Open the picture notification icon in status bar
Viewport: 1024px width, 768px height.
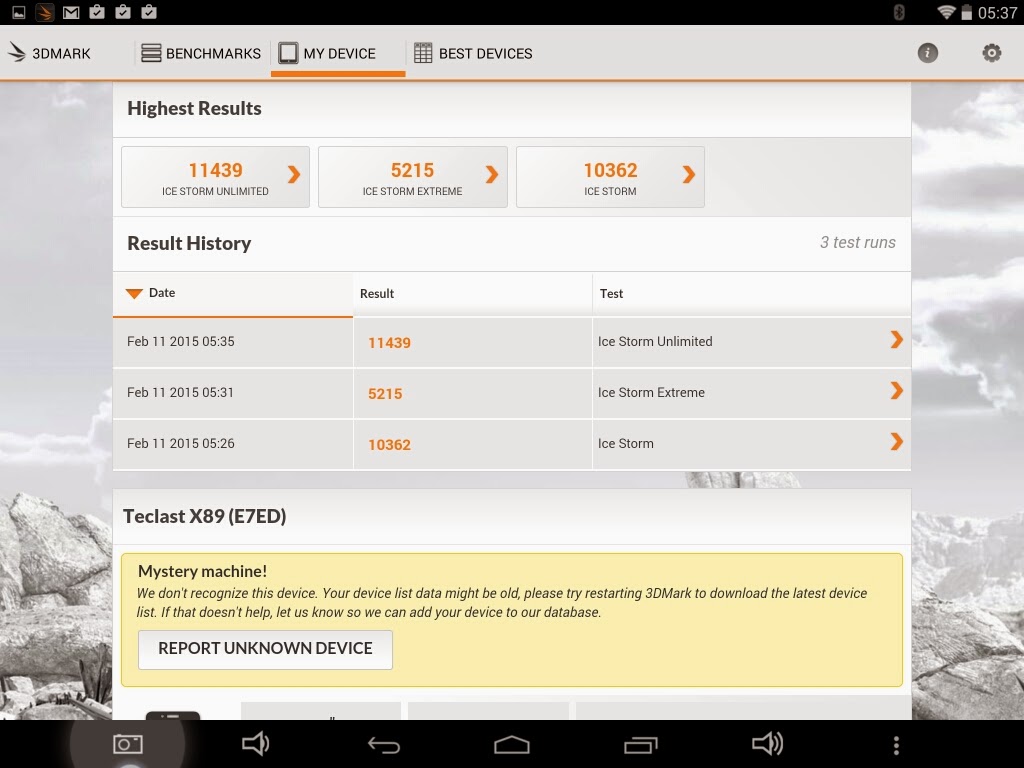pos(19,12)
